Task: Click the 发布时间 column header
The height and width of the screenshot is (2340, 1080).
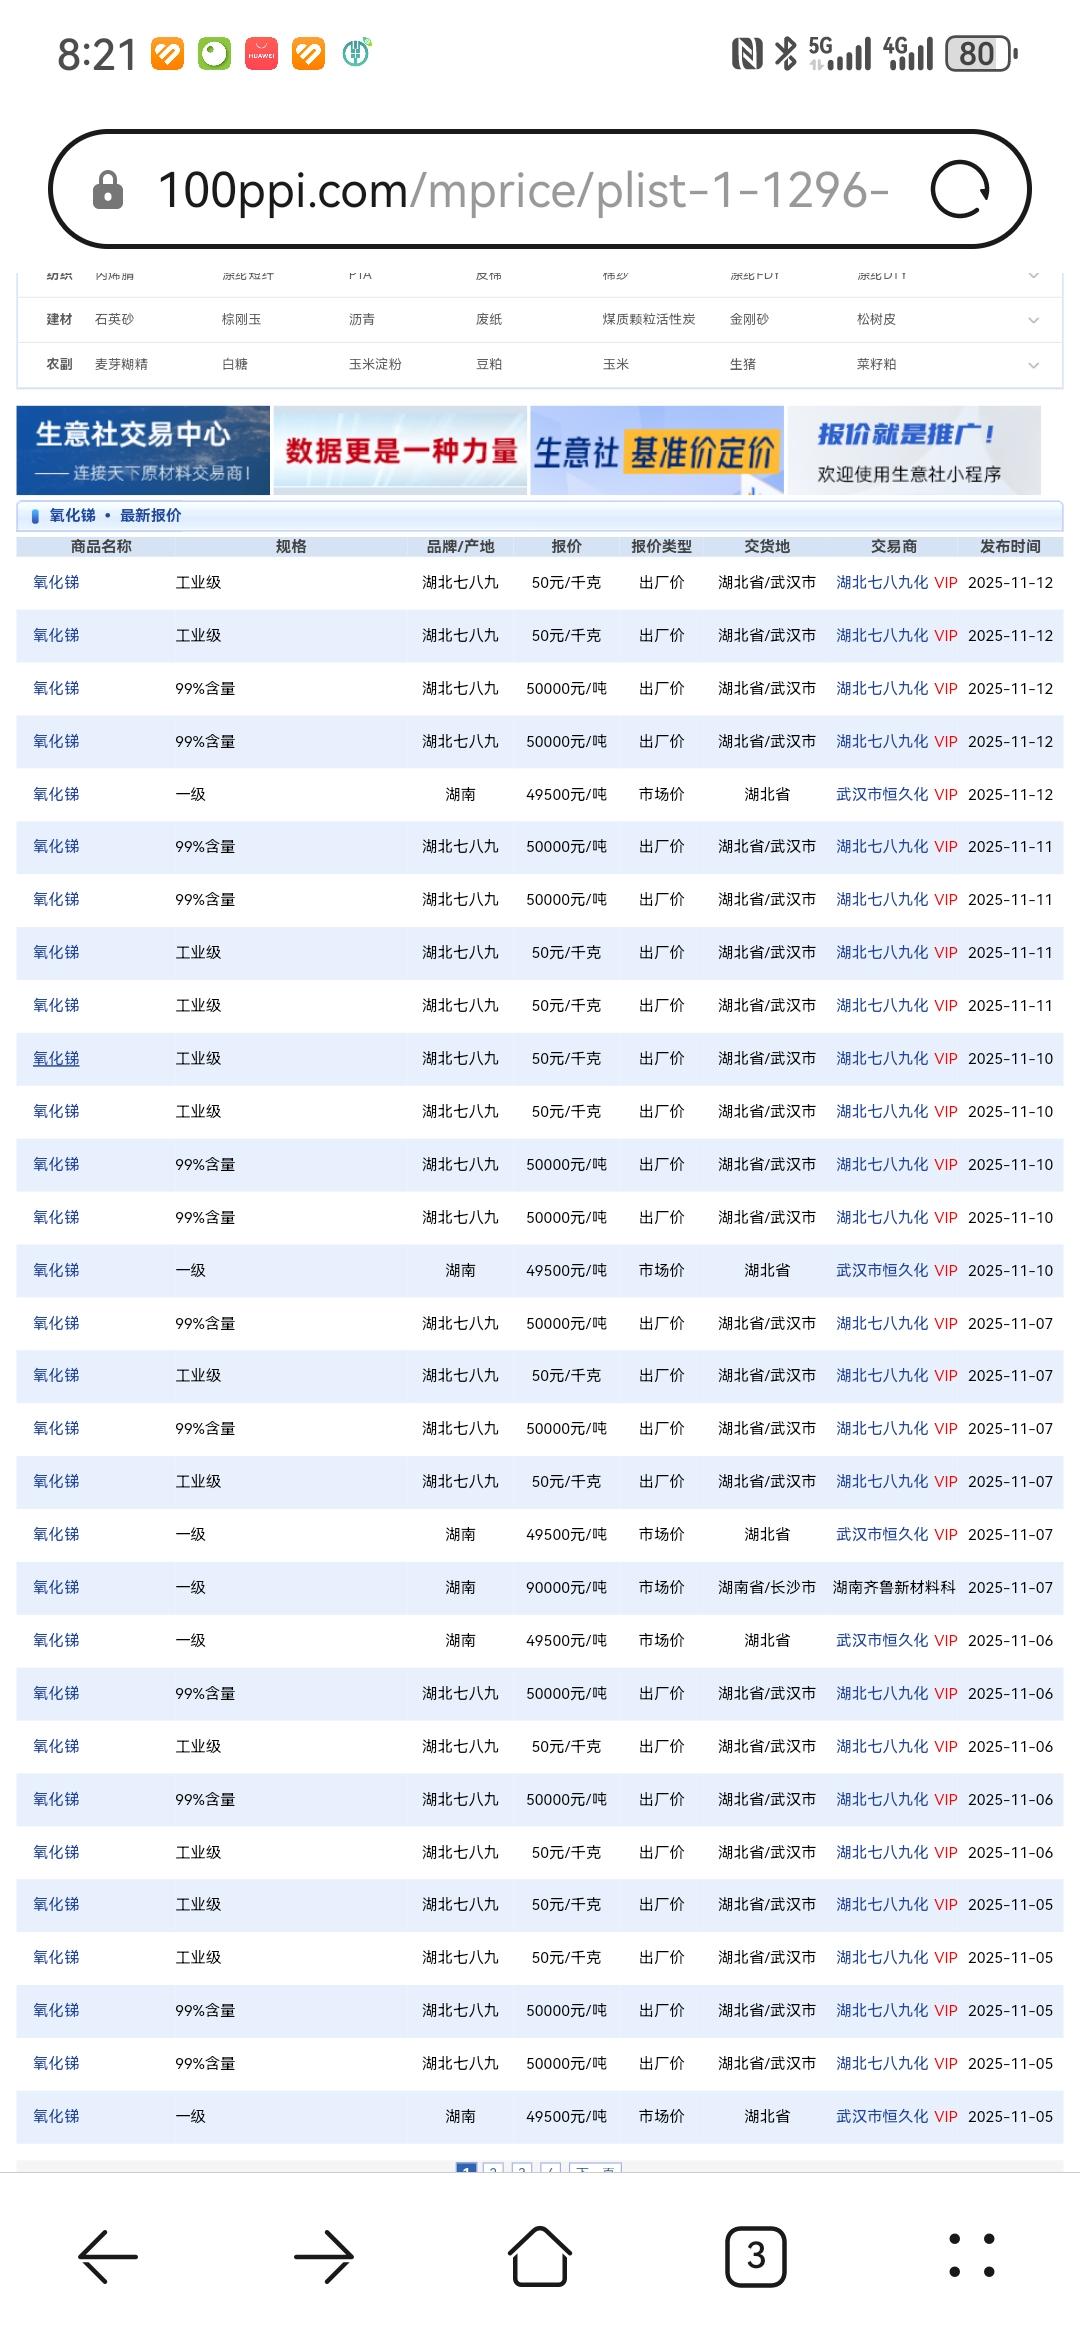Action: click(x=1010, y=546)
